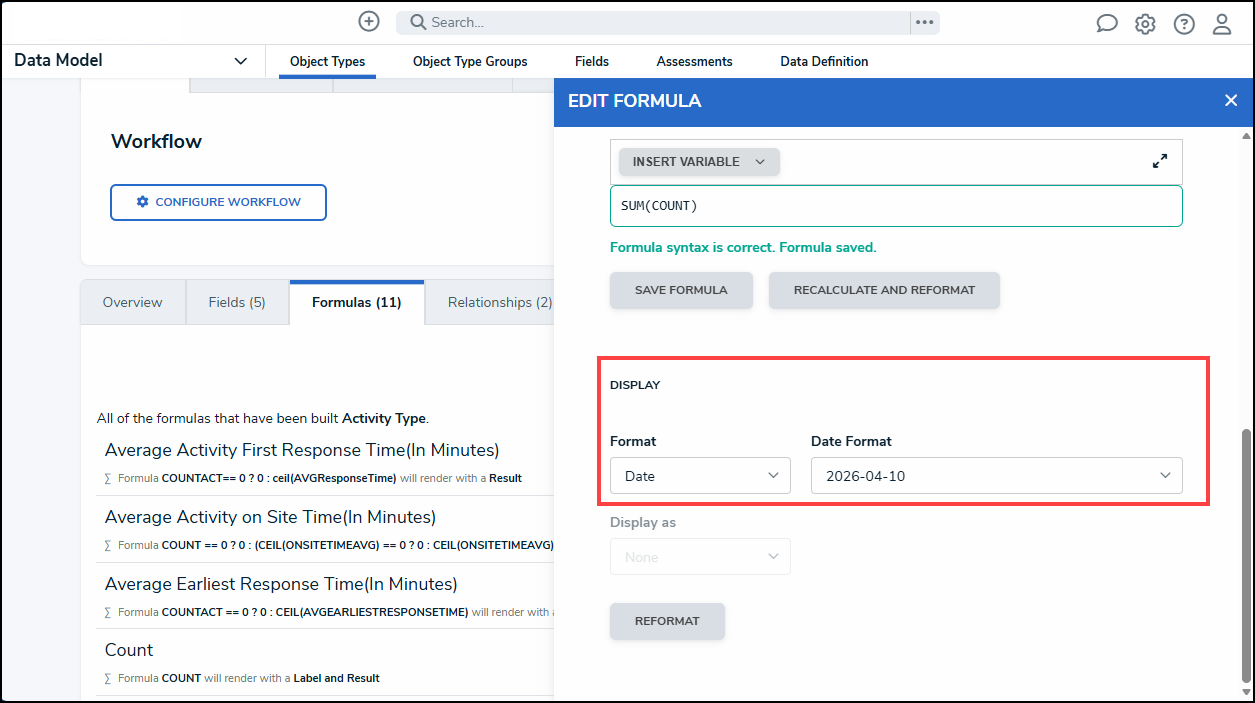Open the user profile icon
The width and height of the screenshot is (1255, 703).
[1222, 24]
